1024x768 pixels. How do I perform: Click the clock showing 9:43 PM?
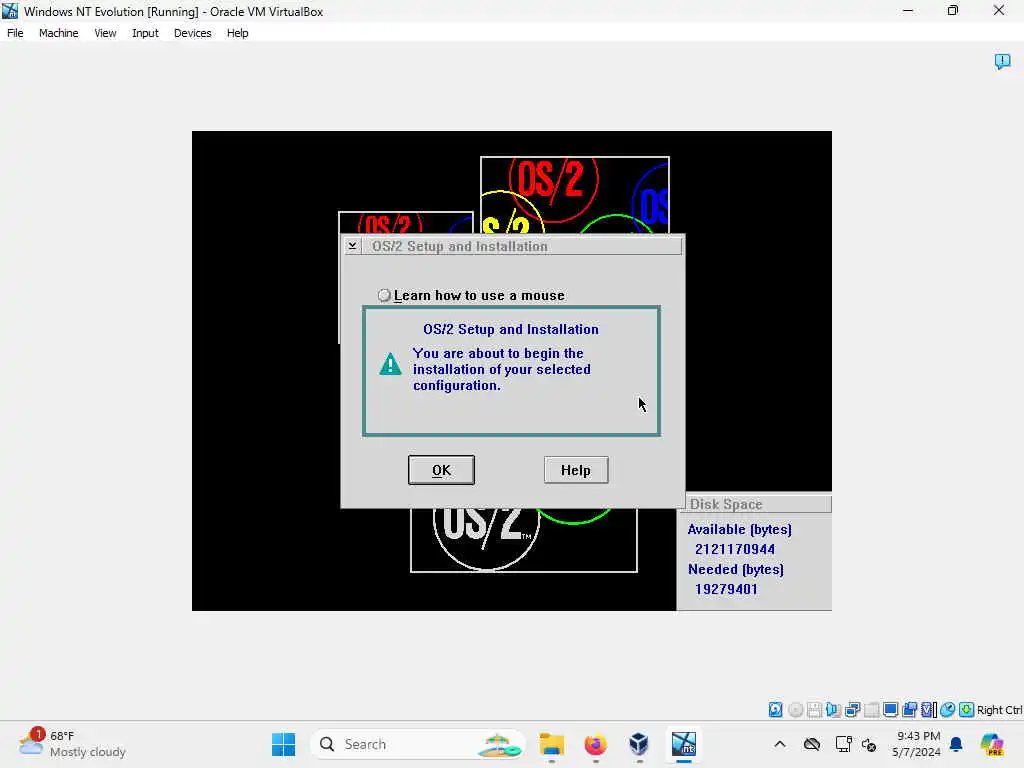pyautogui.click(x=917, y=744)
